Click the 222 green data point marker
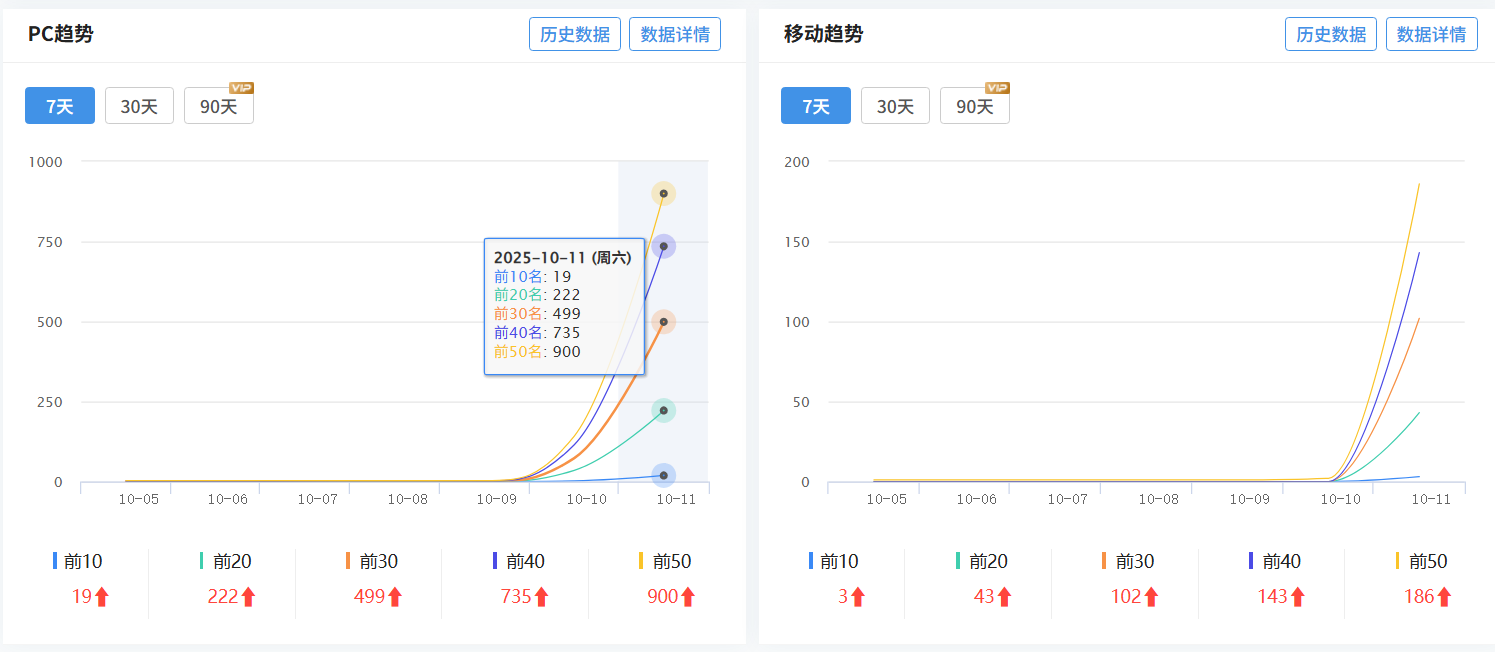Image resolution: width=1495 pixels, height=652 pixels. coord(663,411)
